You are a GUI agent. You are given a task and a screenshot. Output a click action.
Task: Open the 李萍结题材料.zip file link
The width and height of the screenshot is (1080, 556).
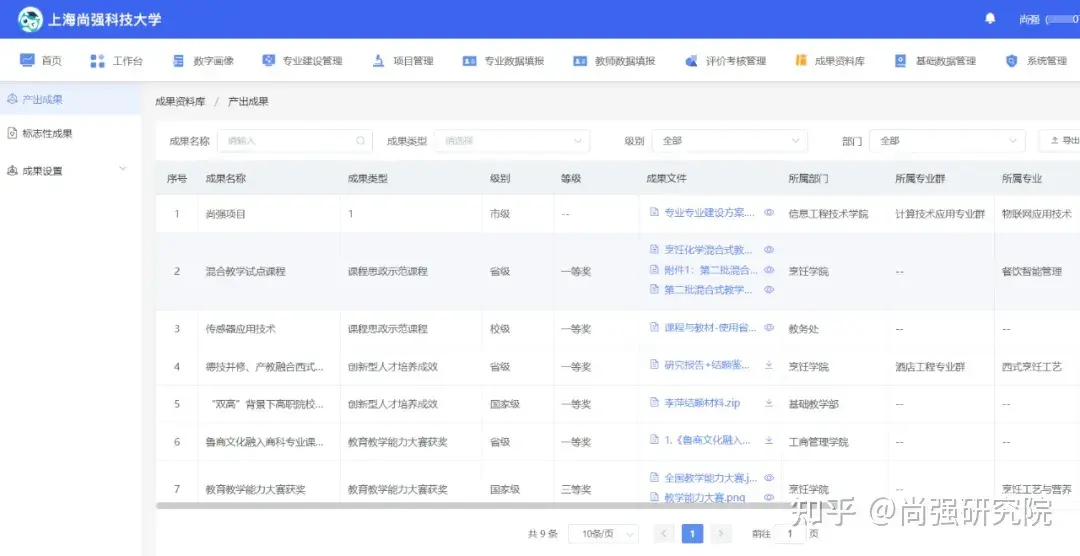tap(702, 403)
